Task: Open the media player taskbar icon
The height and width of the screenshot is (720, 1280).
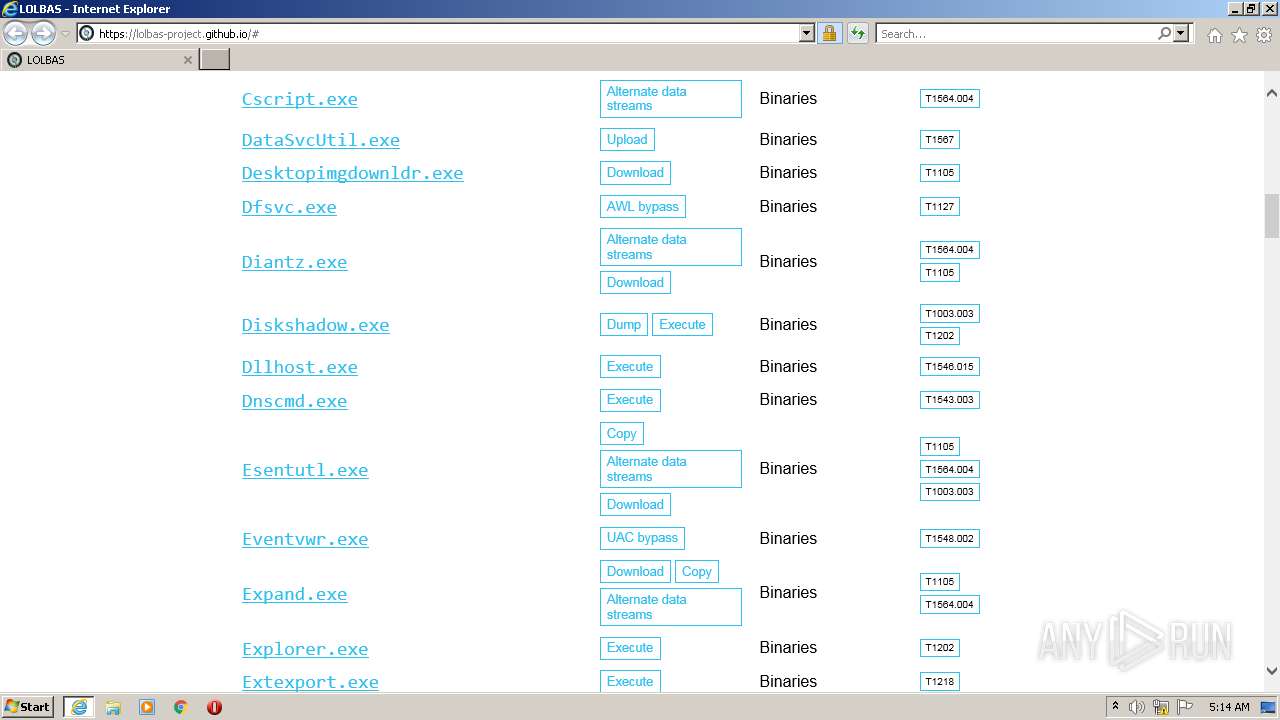Action: [147, 707]
